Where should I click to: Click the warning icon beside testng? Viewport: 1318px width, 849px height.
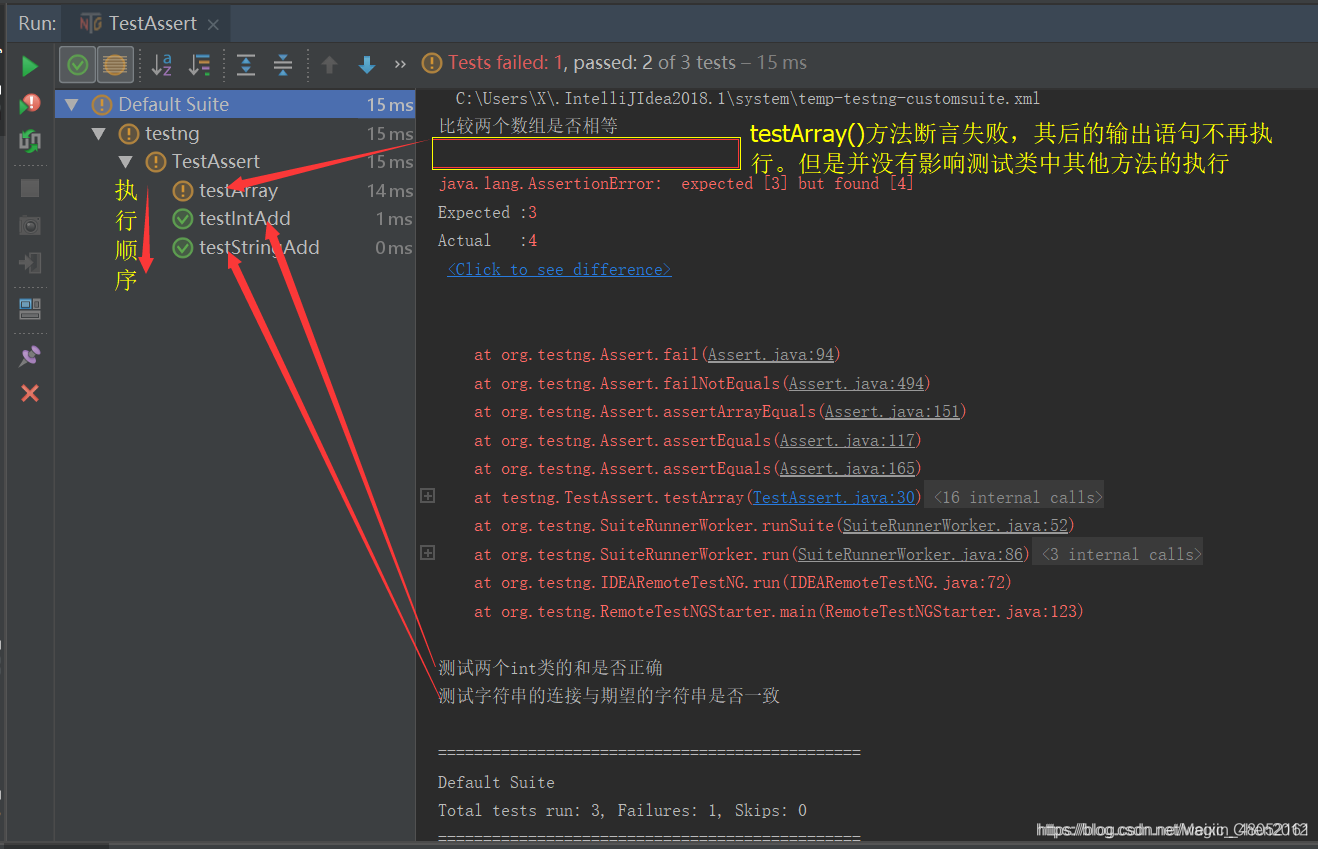click(129, 133)
